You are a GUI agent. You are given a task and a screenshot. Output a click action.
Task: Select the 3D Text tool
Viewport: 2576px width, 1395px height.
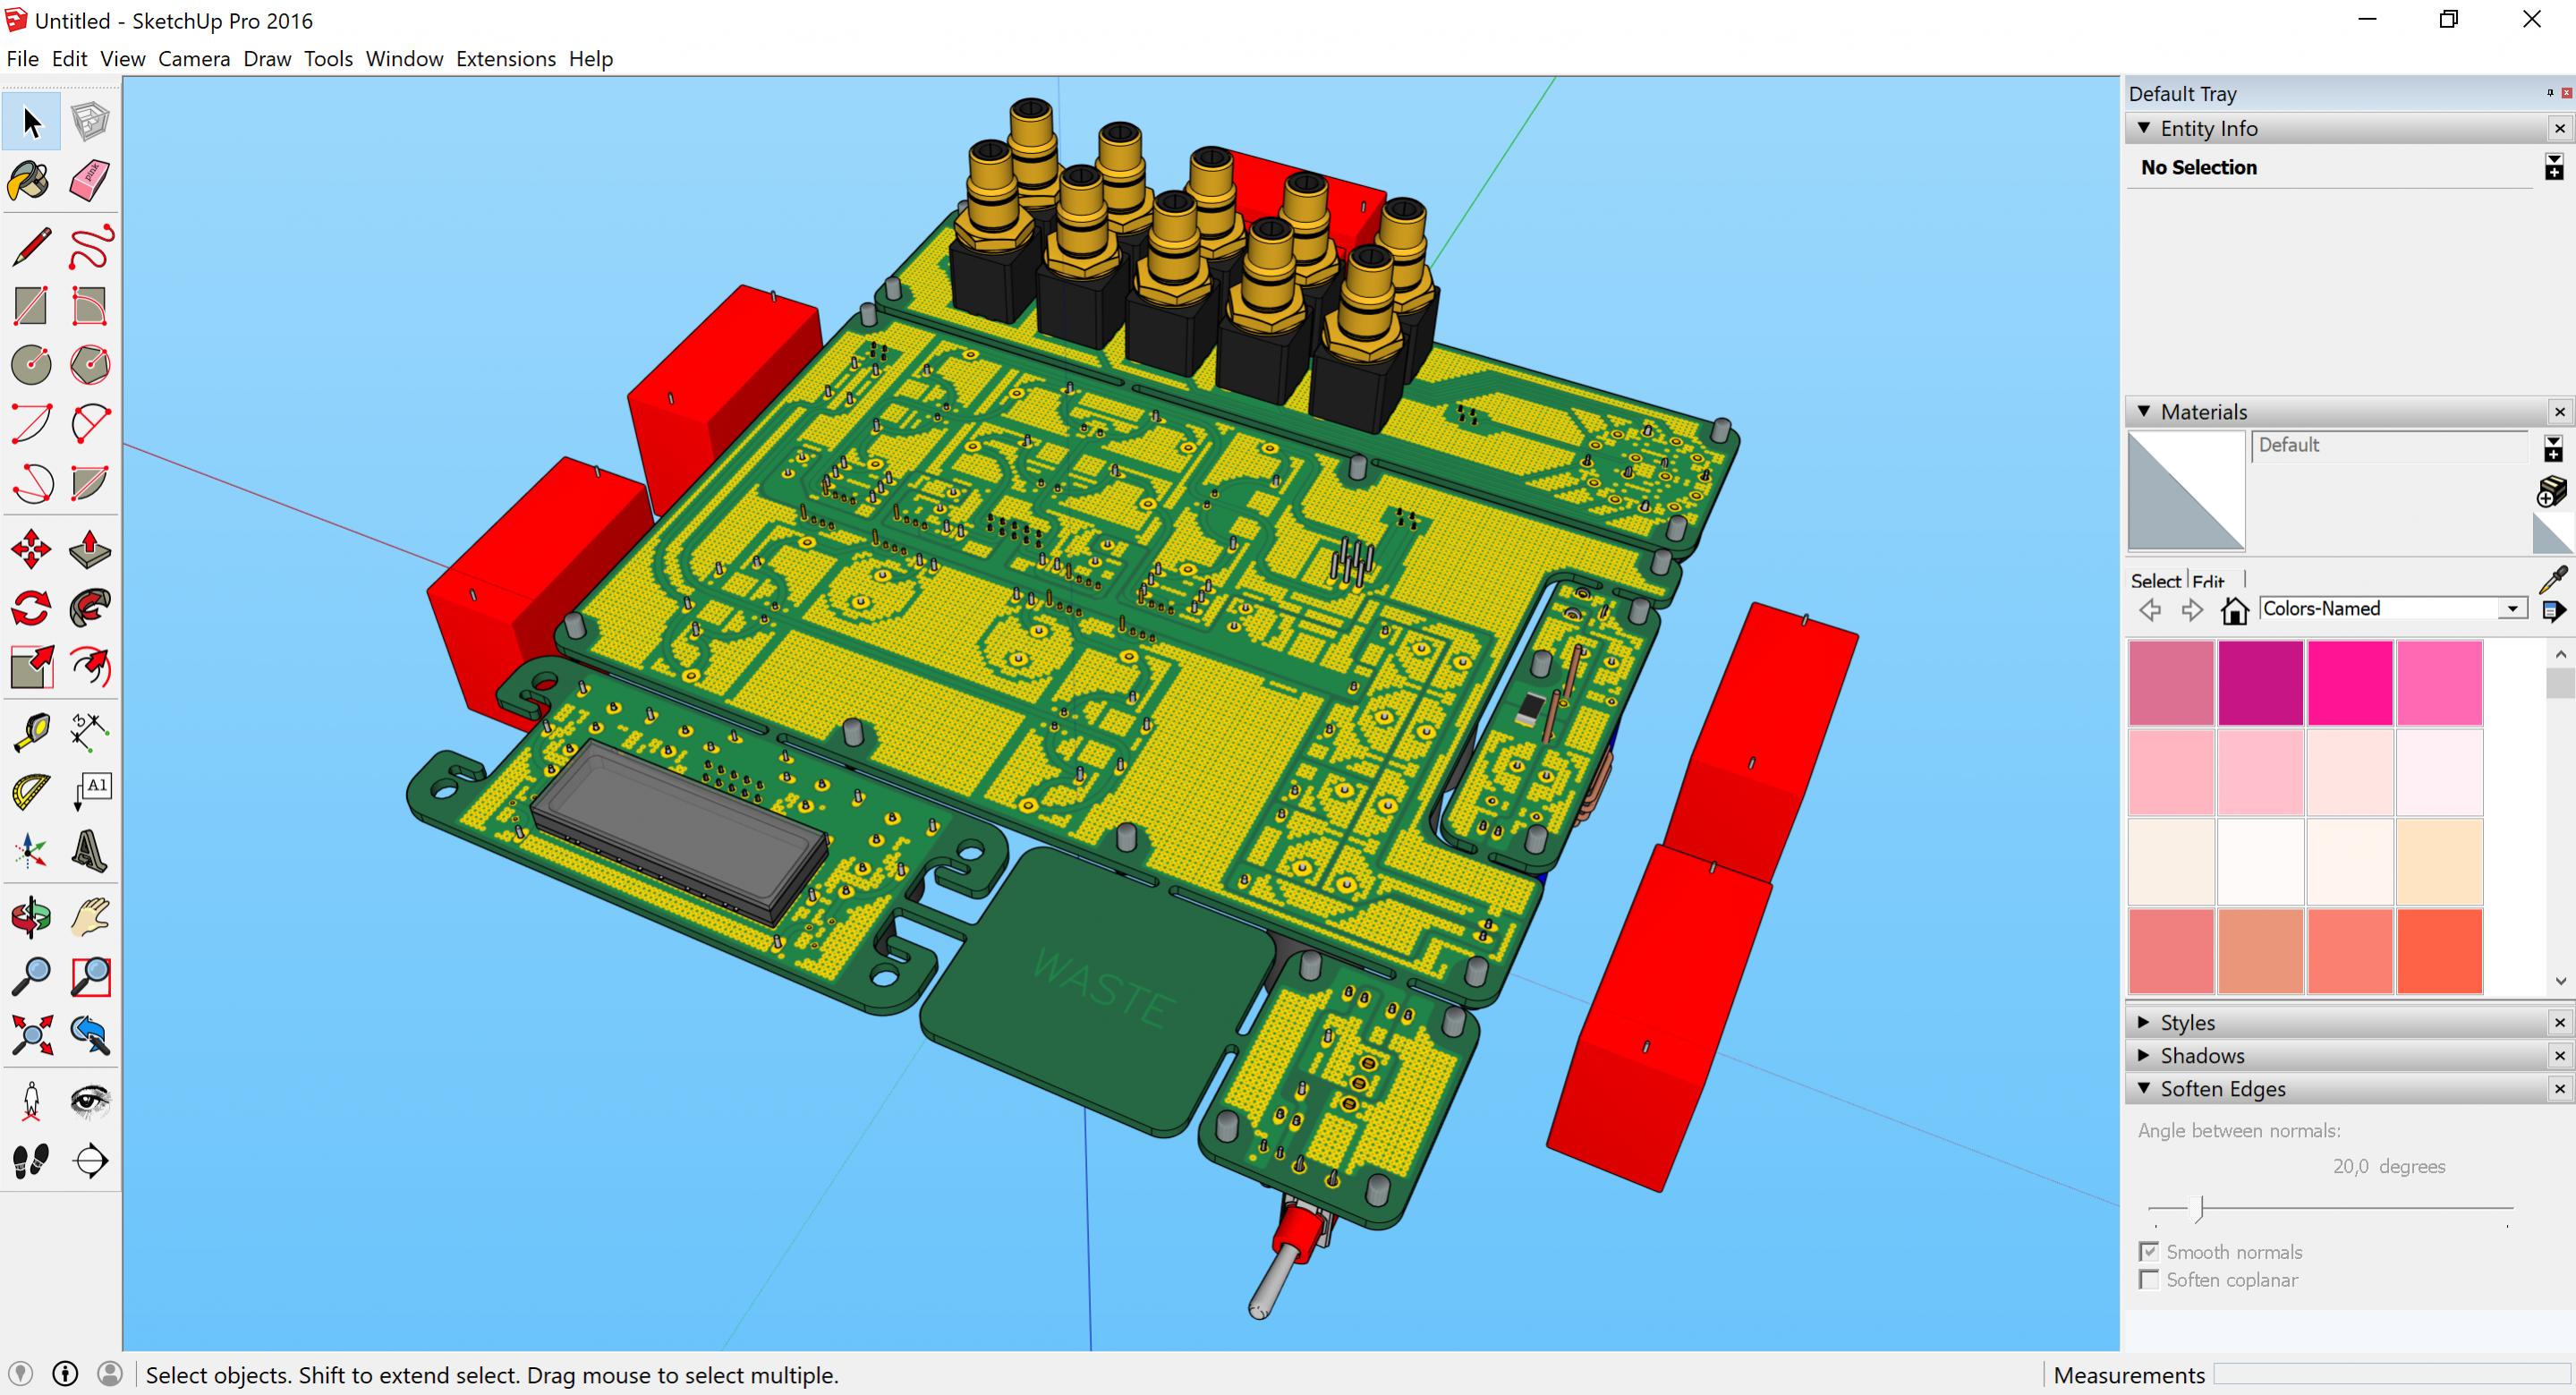tap(90, 851)
